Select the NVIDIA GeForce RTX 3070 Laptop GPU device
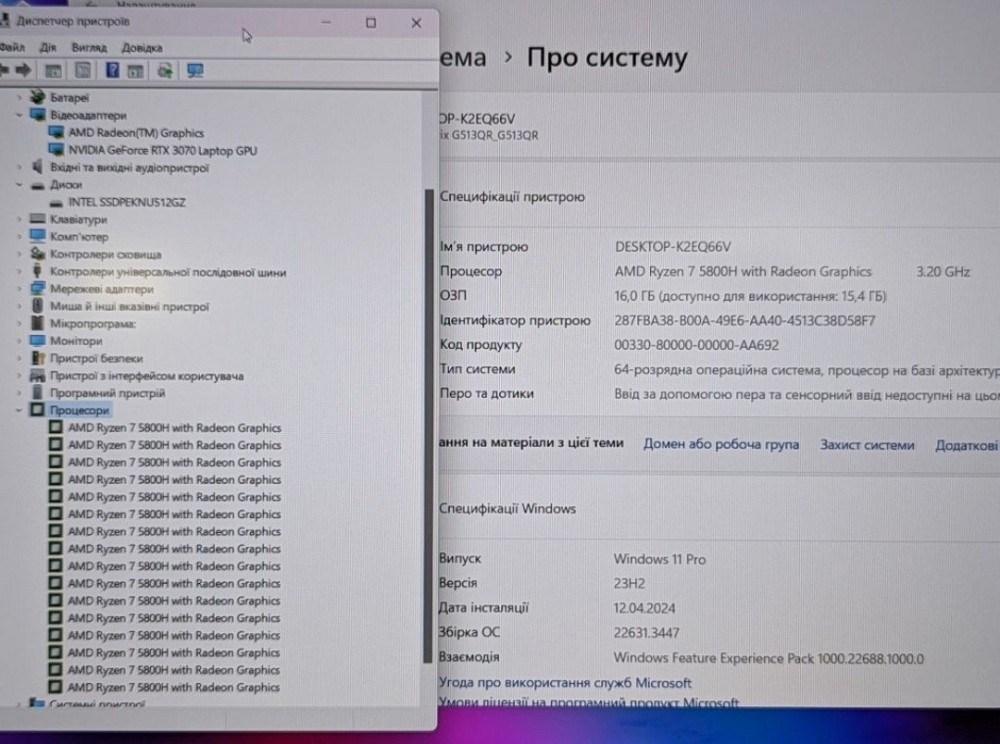The width and height of the screenshot is (1000, 744). 162,150
